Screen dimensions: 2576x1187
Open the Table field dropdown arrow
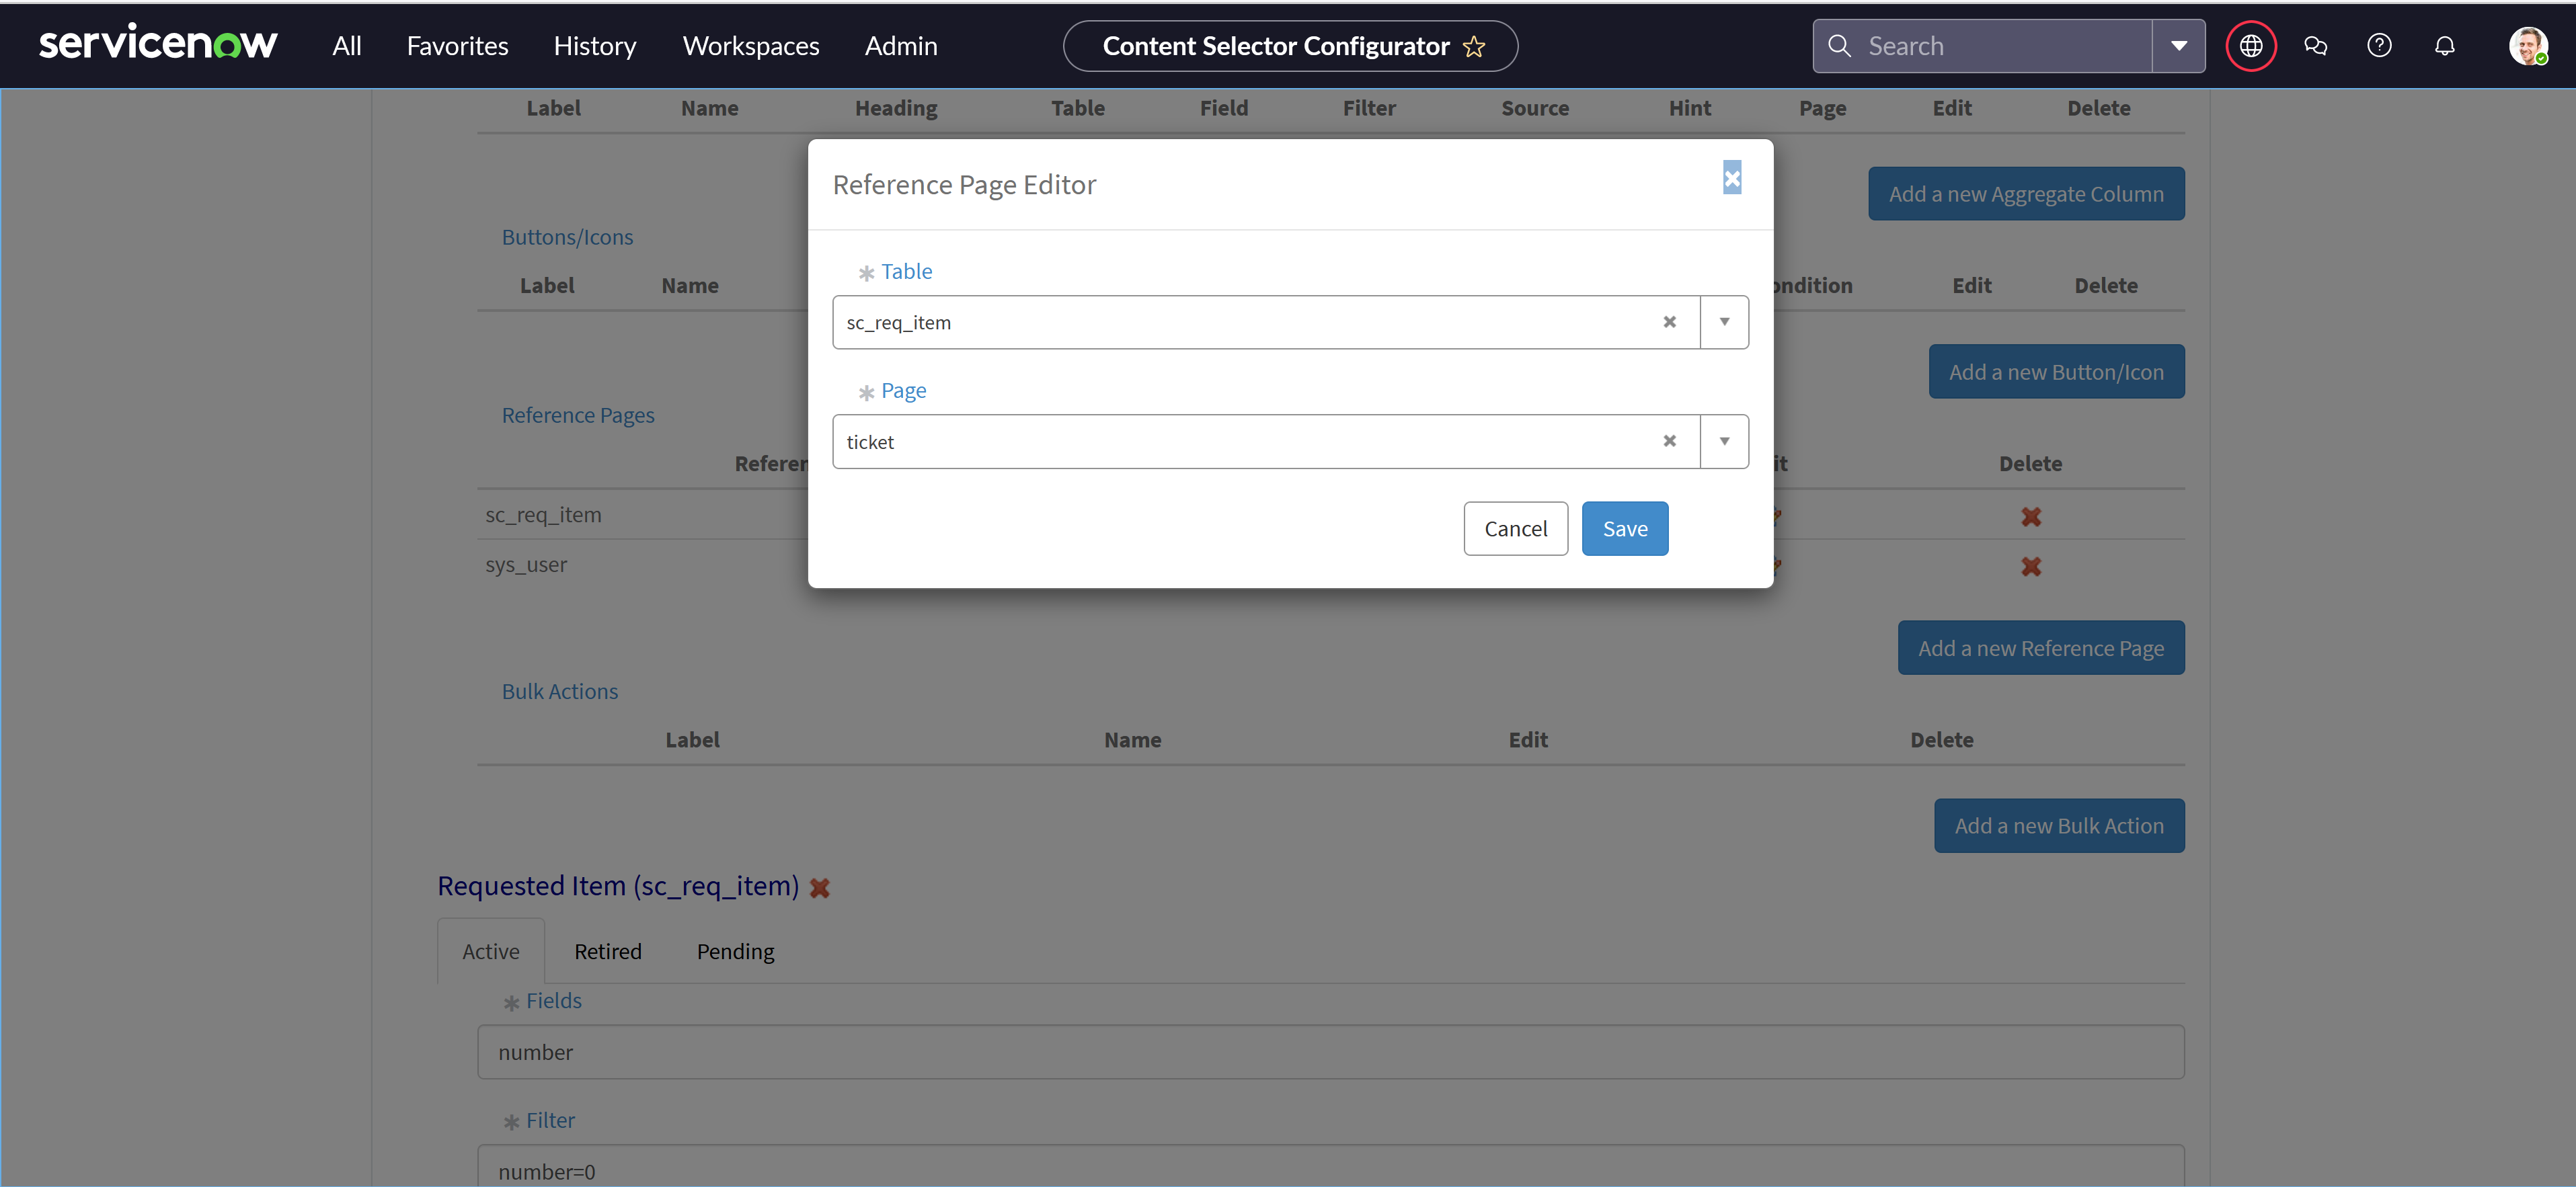coord(1724,322)
